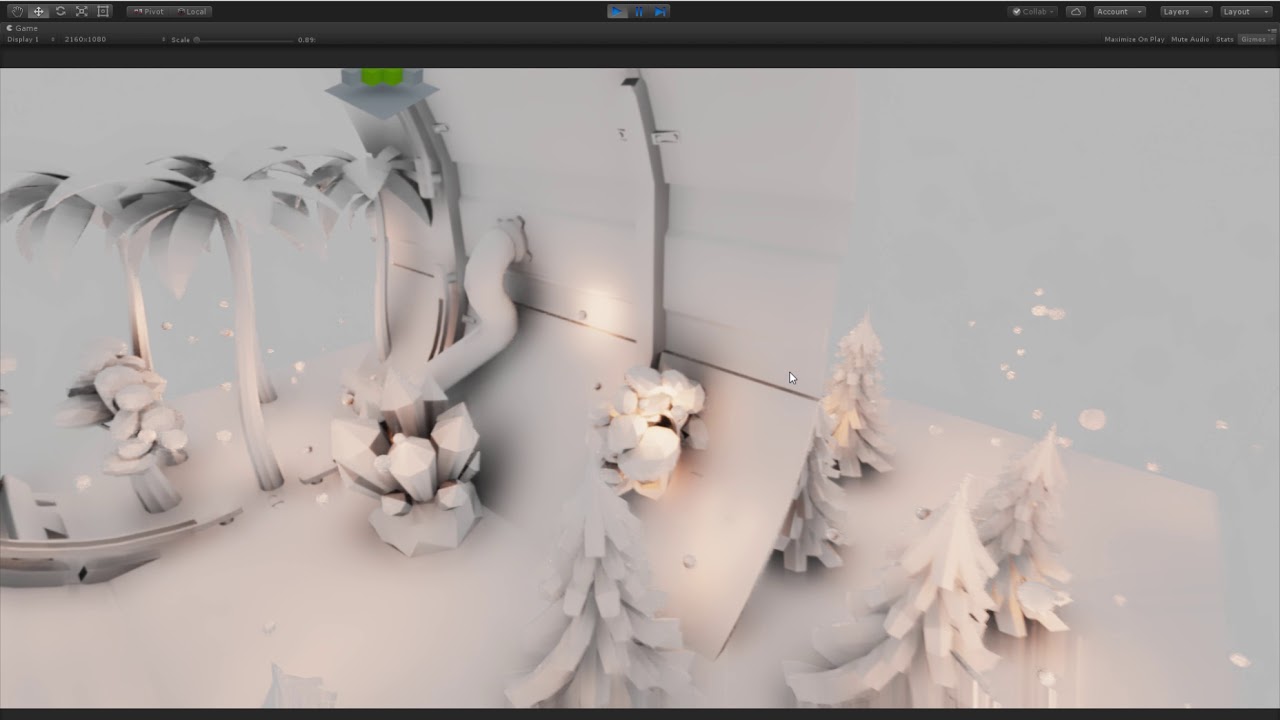Viewport: 1280px width, 720px height.
Task: Click the Play button
Action: point(617,11)
